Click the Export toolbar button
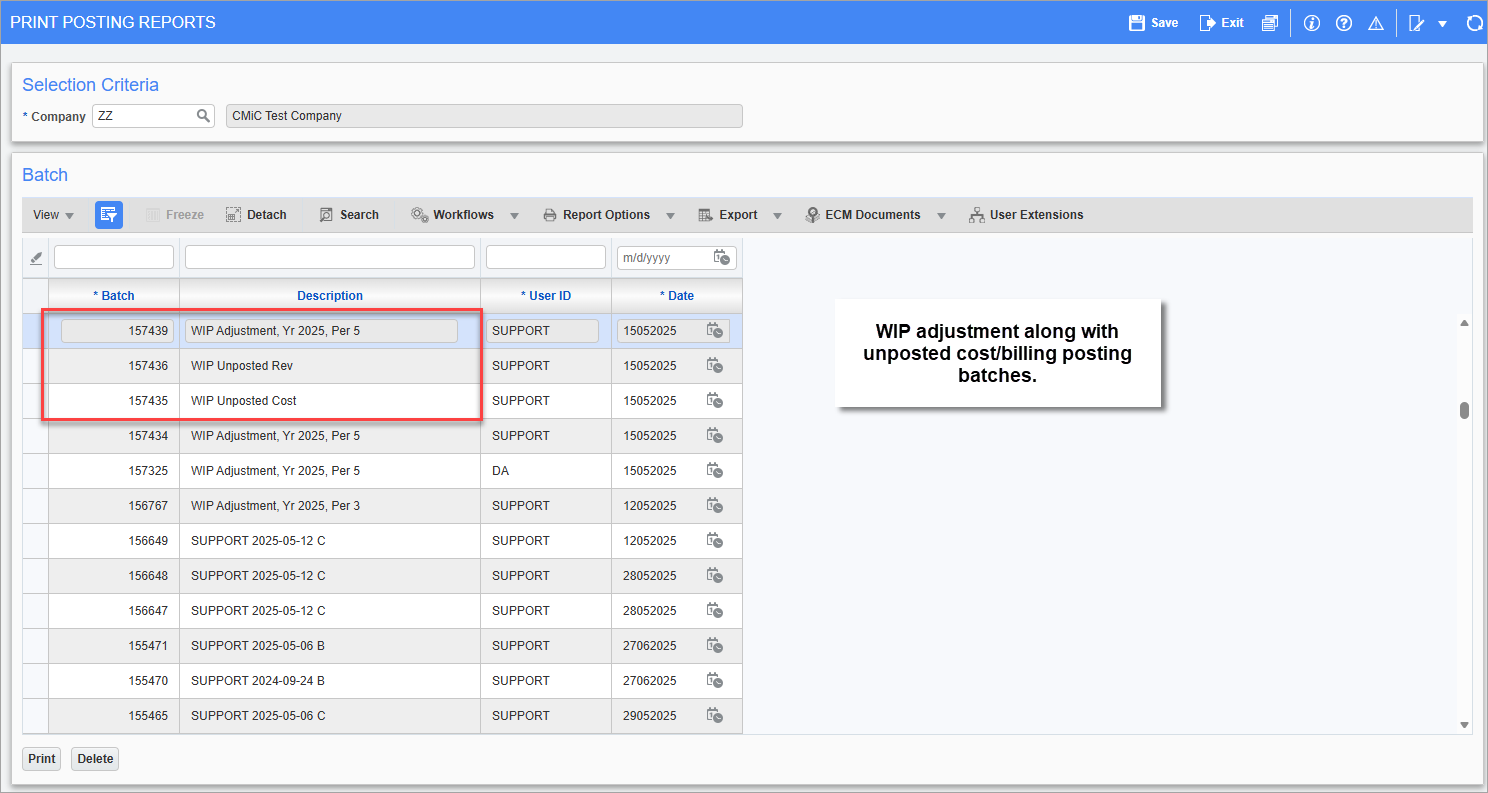Image resolution: width=1488 pixels, height=793 pixels. point(728,215)
